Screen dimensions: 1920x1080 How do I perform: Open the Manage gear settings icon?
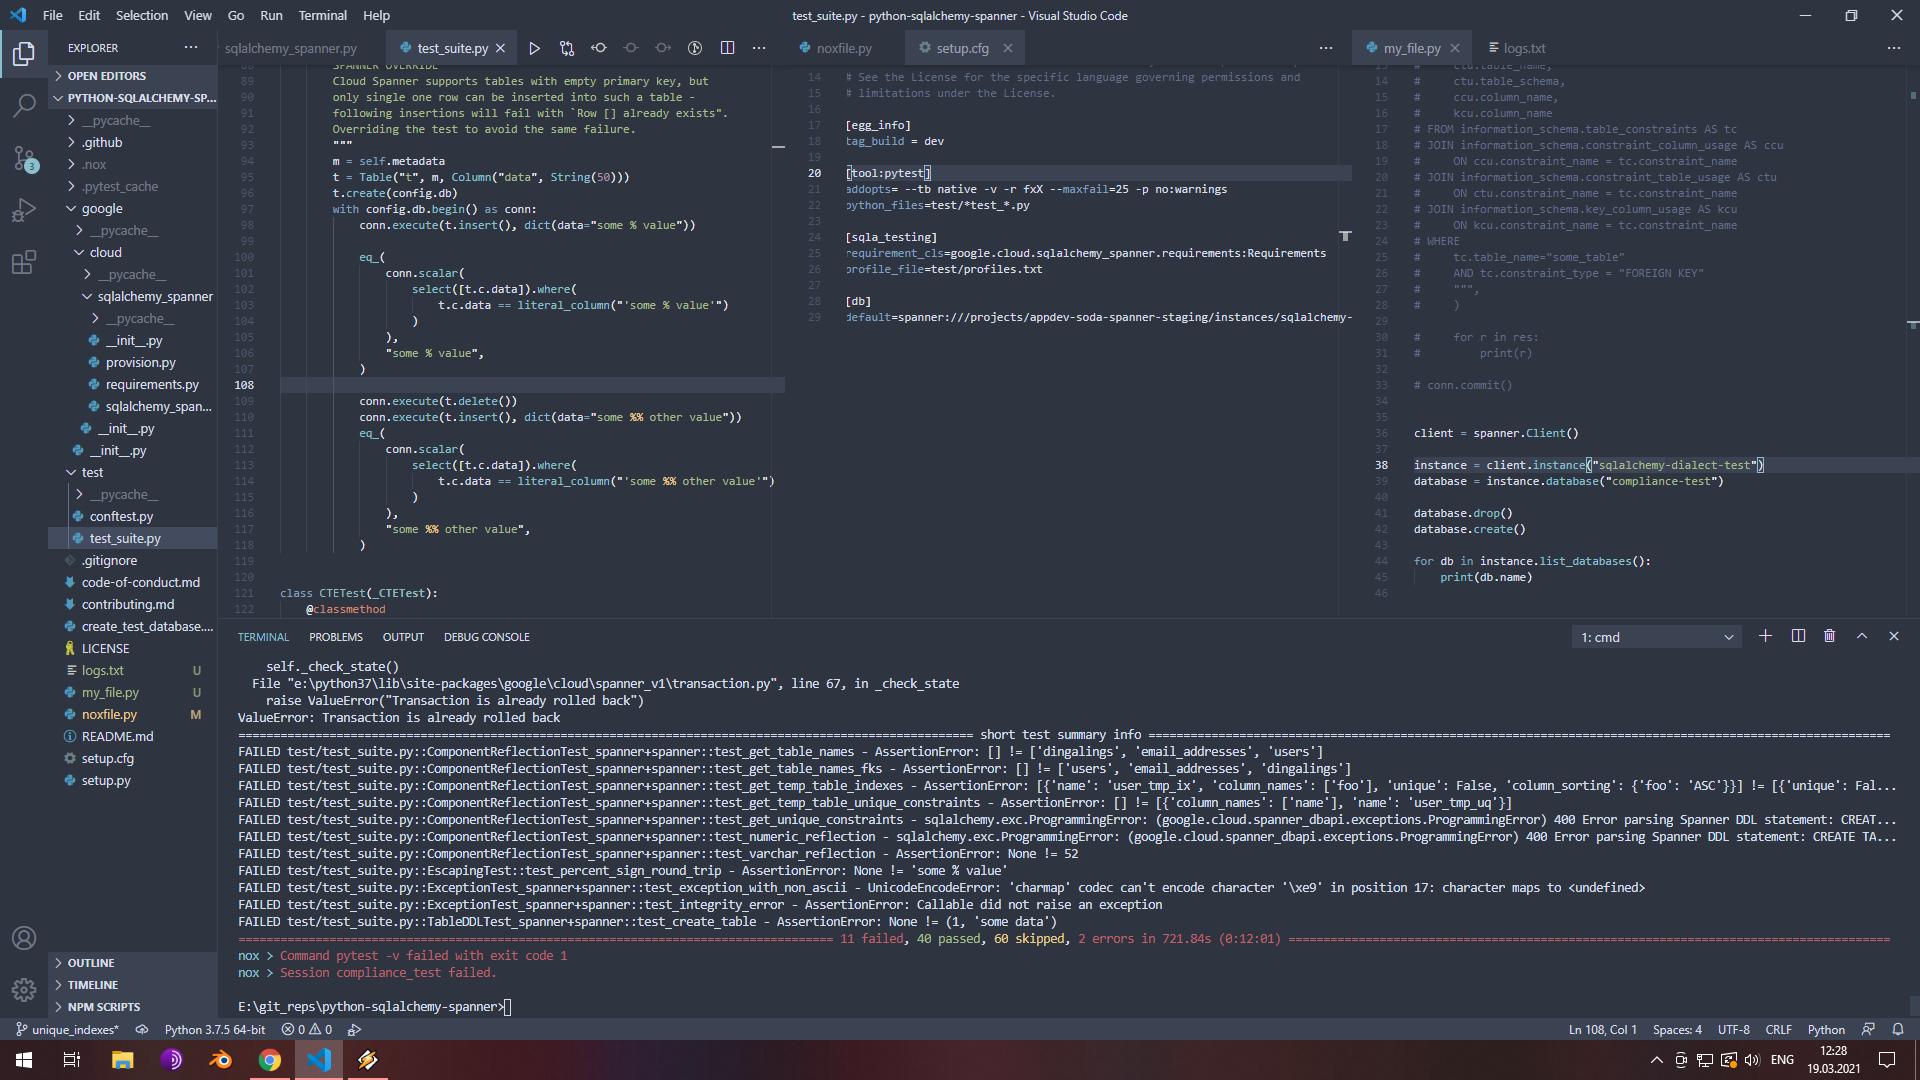click(24, 989)
